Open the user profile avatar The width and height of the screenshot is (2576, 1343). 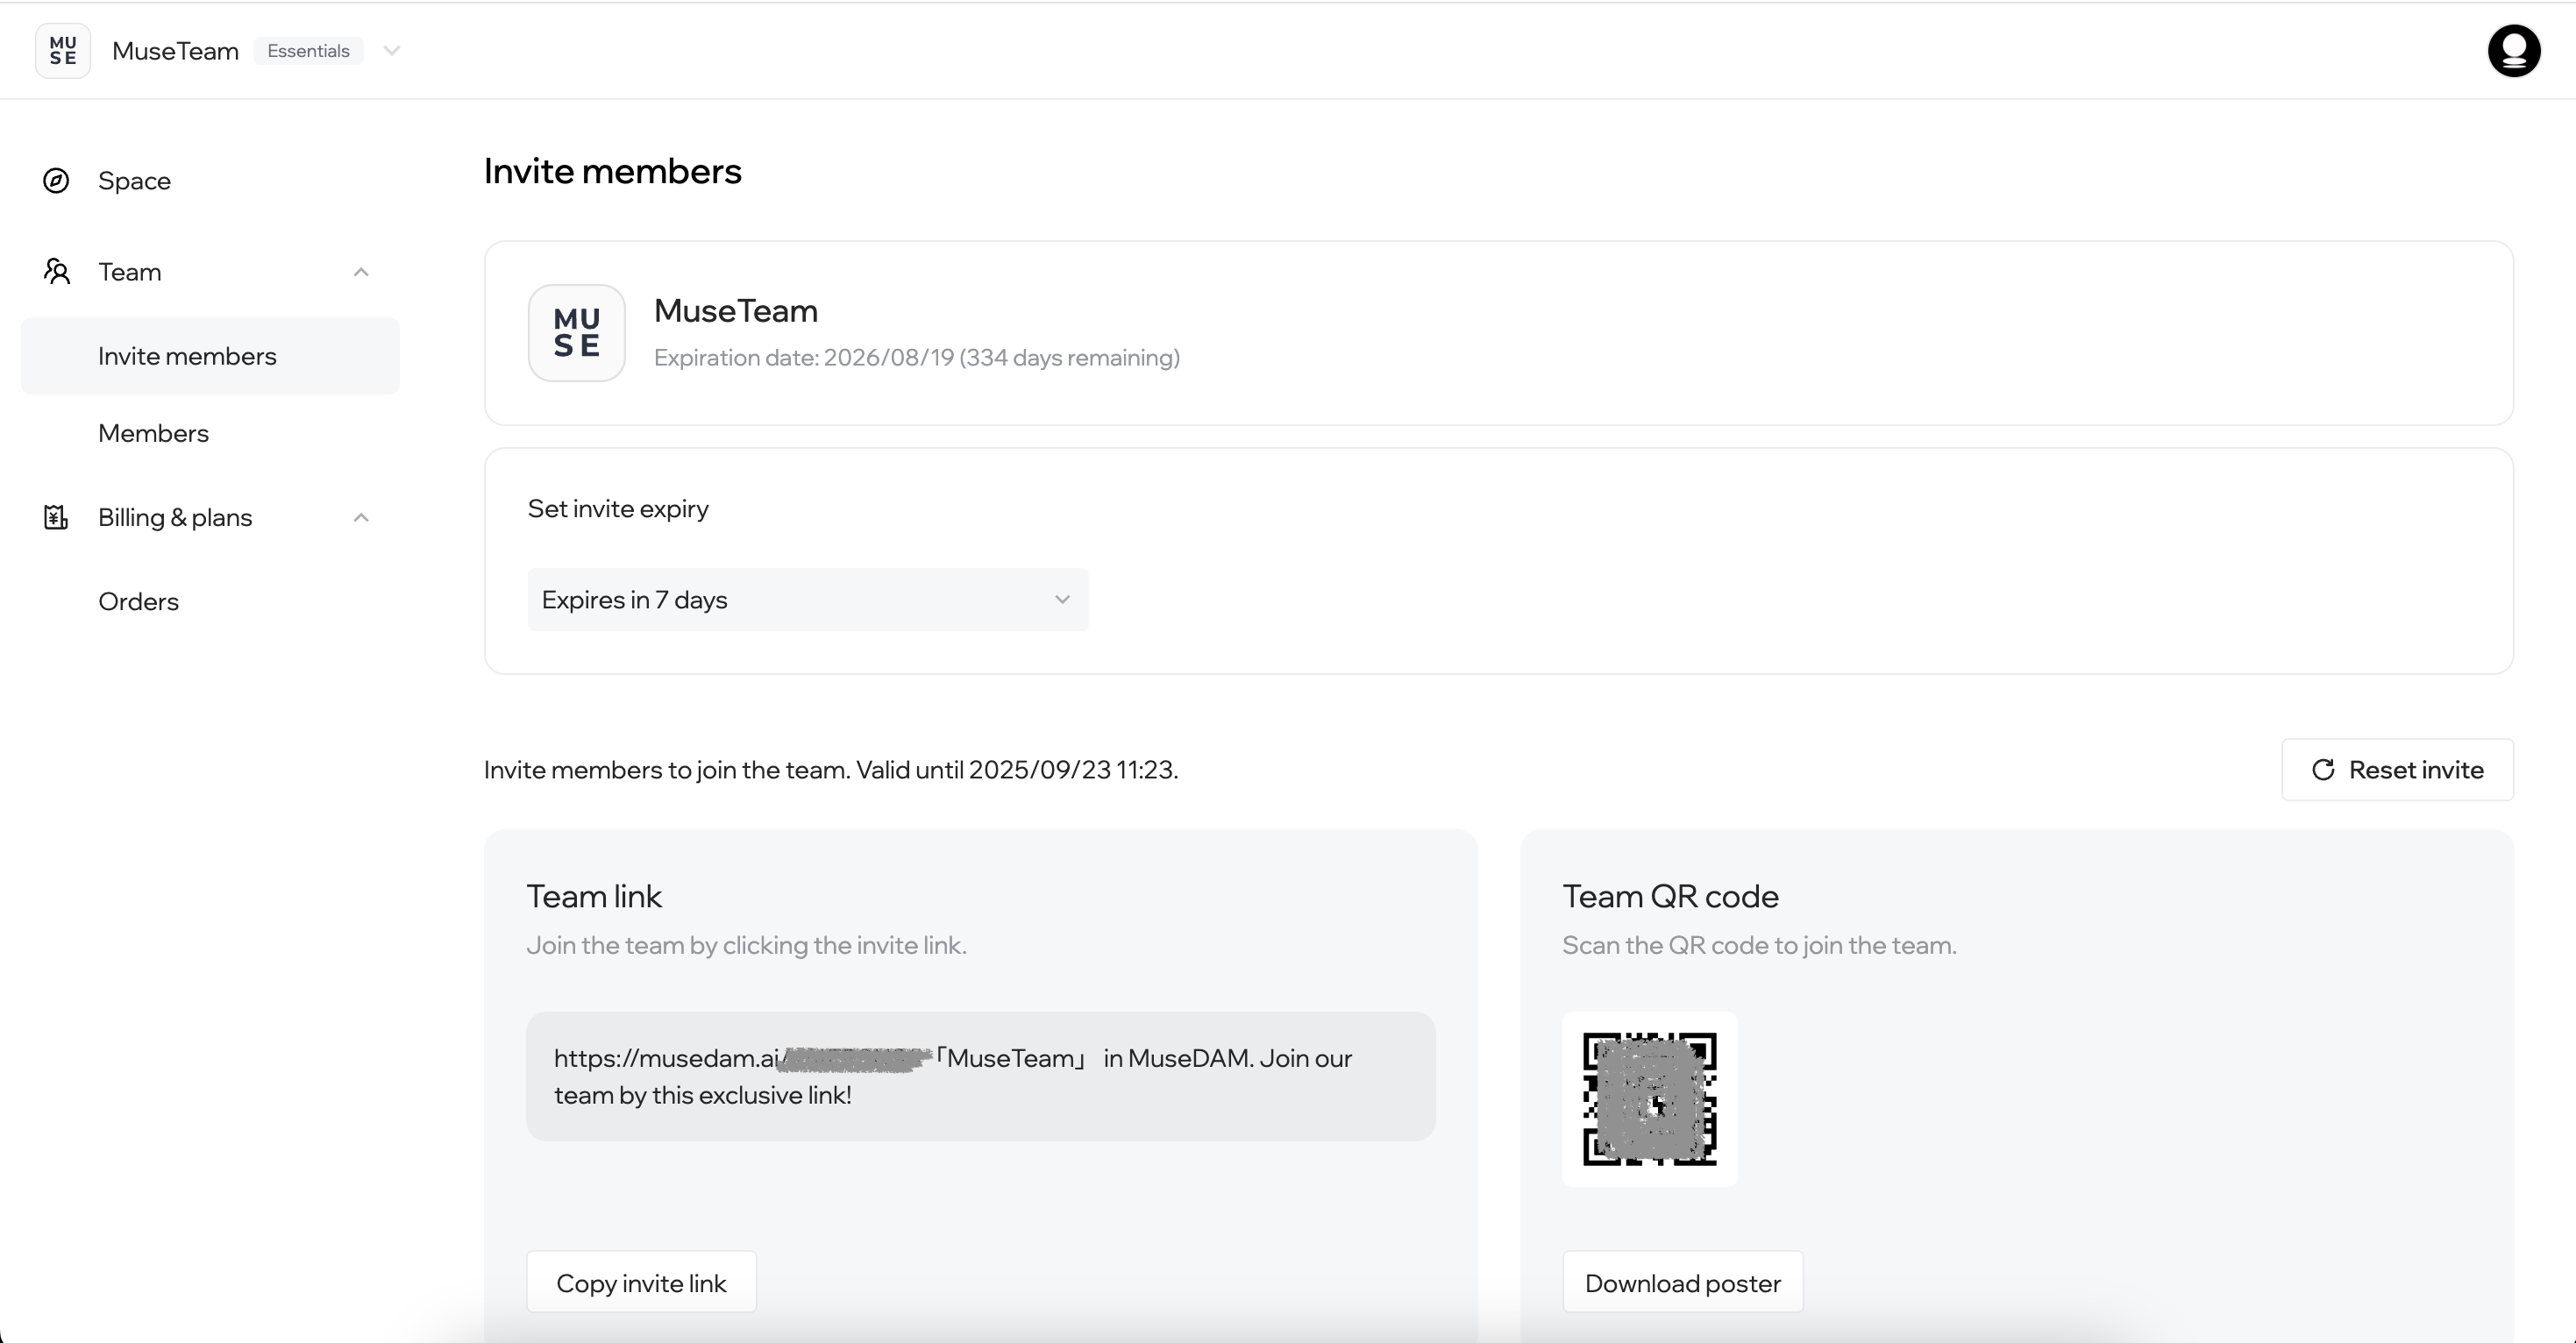click(x=2513, y=51)
